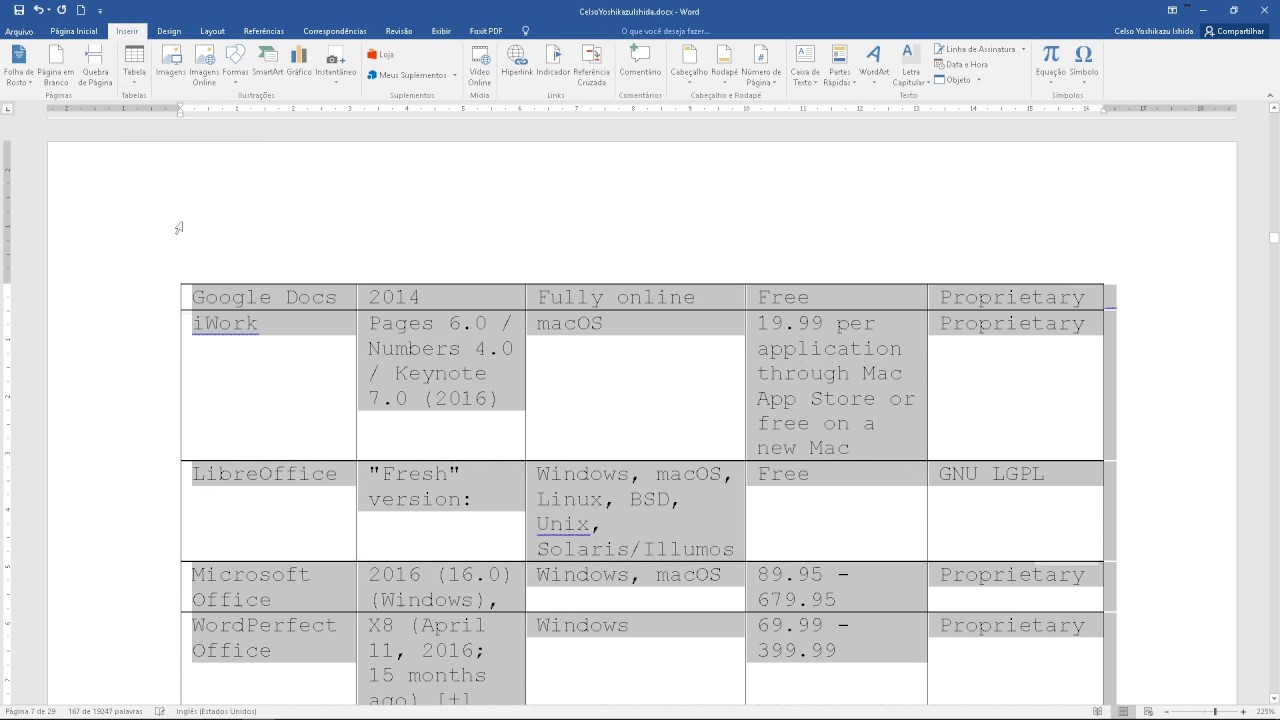Open the Foxit PDF tab
The image size is (1280, 720).
click(x=486, y=31)
